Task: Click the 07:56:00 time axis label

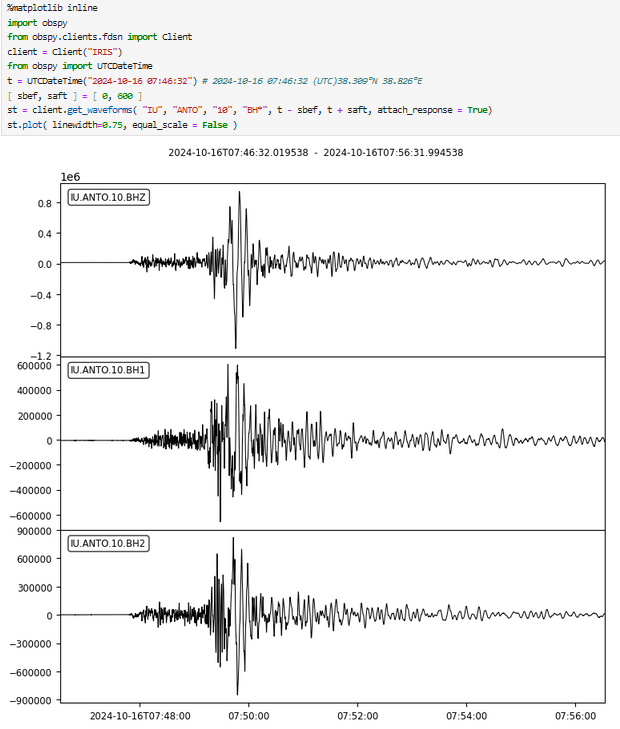Action: [575, 716]
